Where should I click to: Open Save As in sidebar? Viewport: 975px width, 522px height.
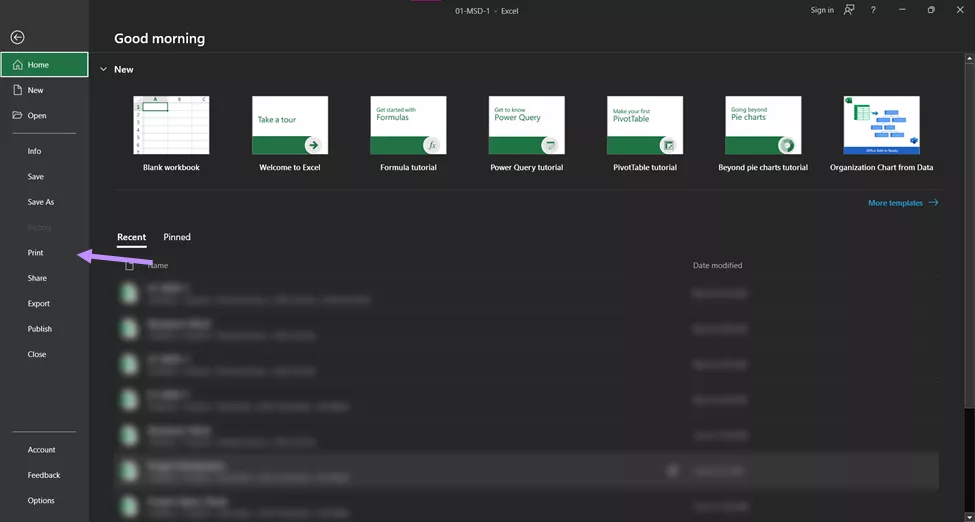point(41,202)
